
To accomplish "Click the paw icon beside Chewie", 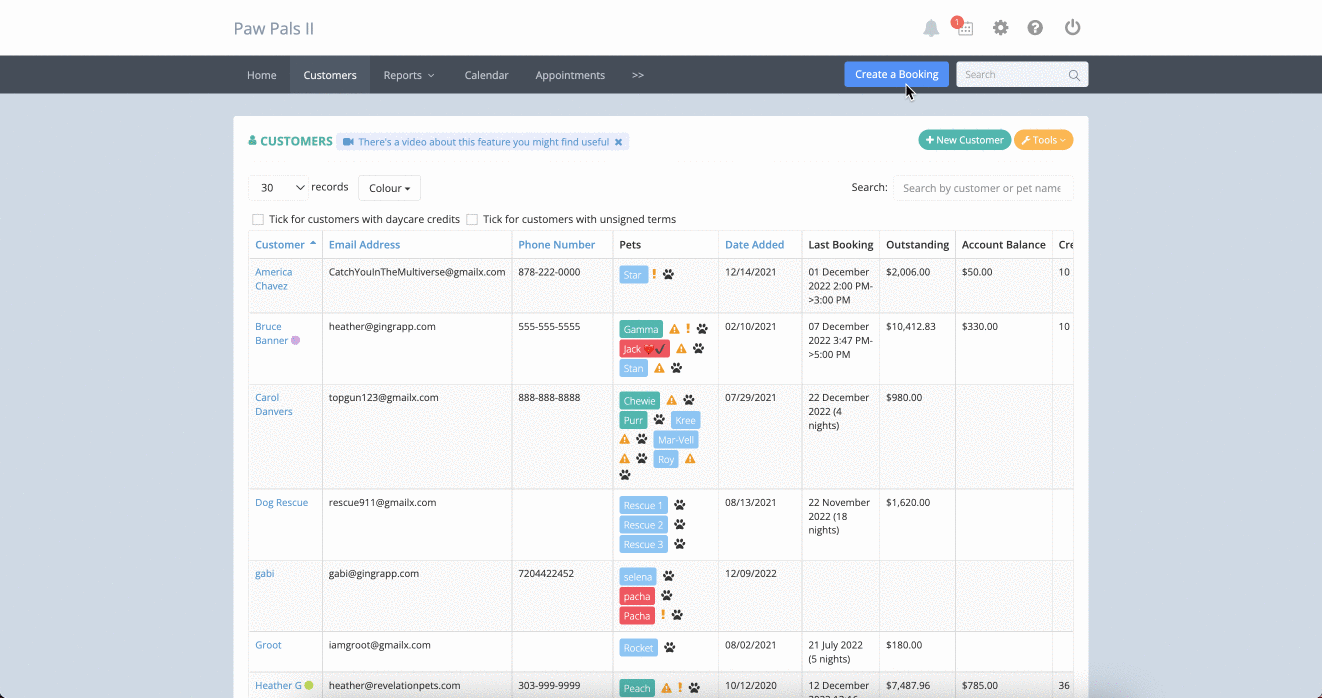I will 688,400.
